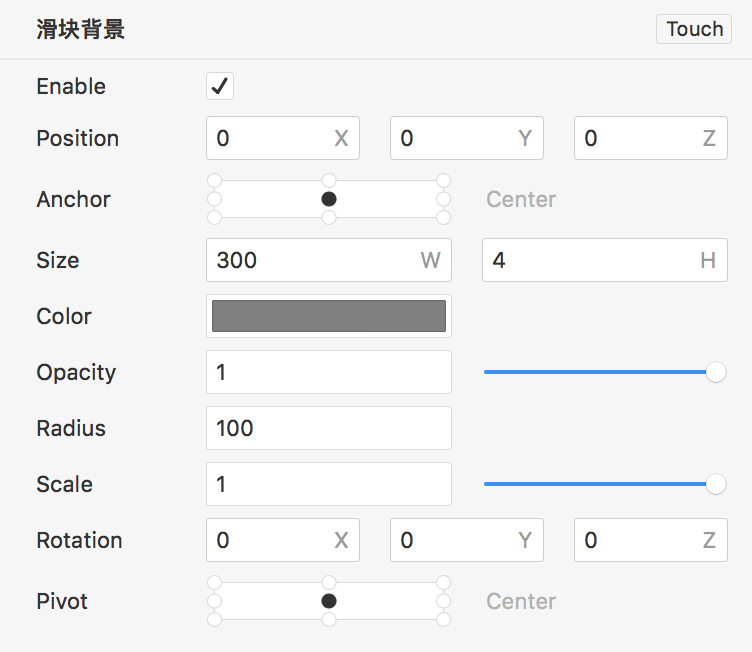The image size is (752, 652).
Task: Select bottom-right Pivot point
Action: click(444, 619)
